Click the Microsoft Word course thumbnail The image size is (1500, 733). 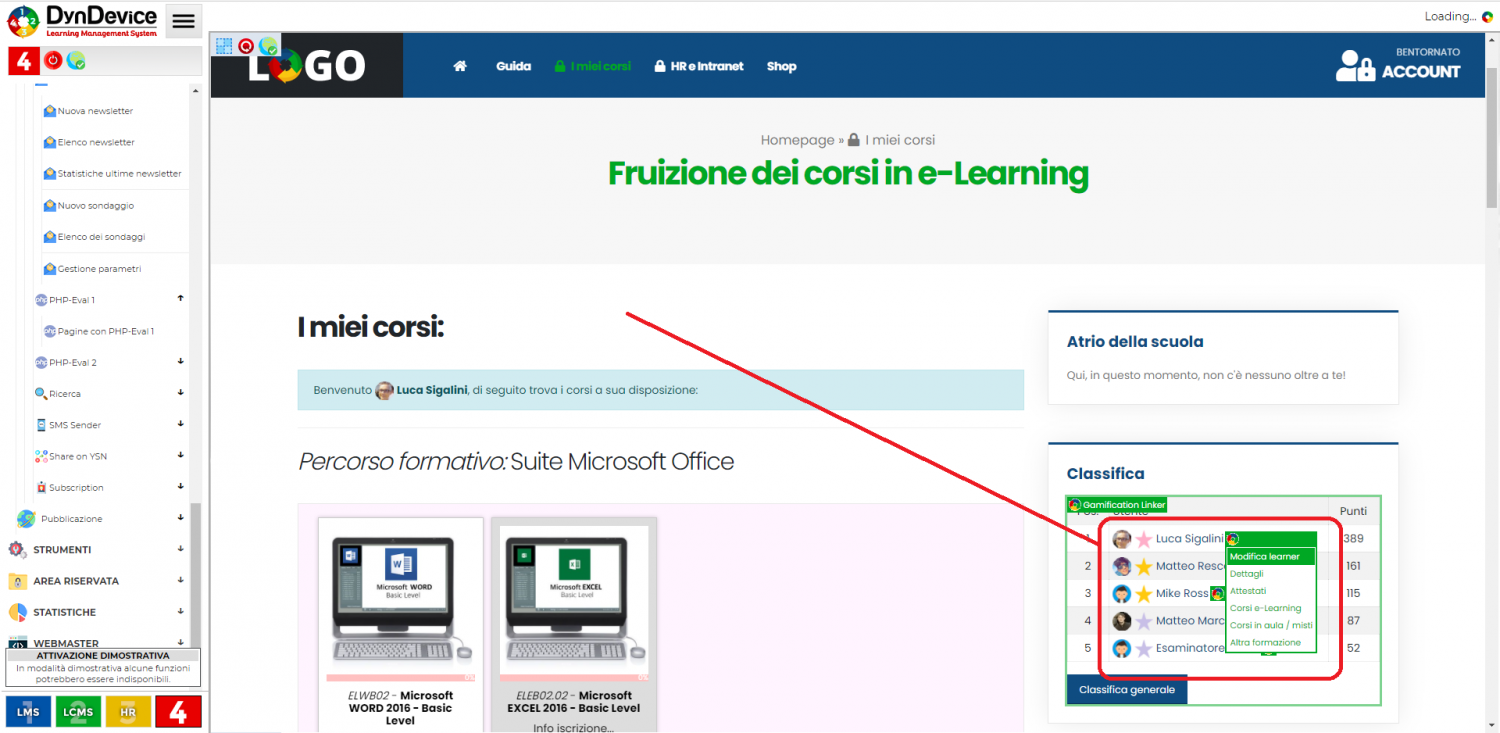click(x=400, y=595)
